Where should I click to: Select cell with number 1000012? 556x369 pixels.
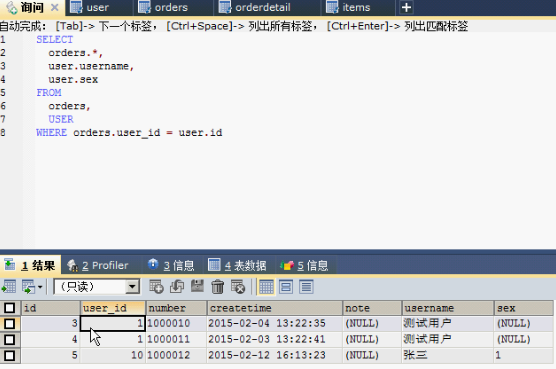[176, 355]
